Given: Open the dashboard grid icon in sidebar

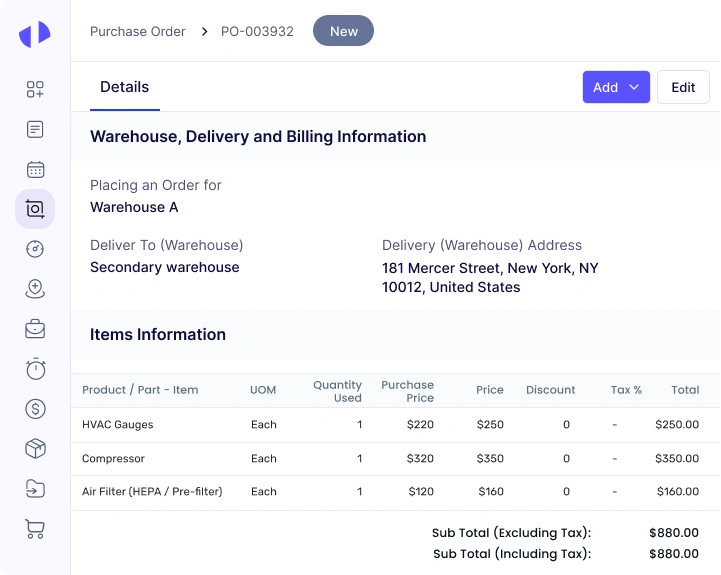Looking at the screenshot, I should click(35, 90).
